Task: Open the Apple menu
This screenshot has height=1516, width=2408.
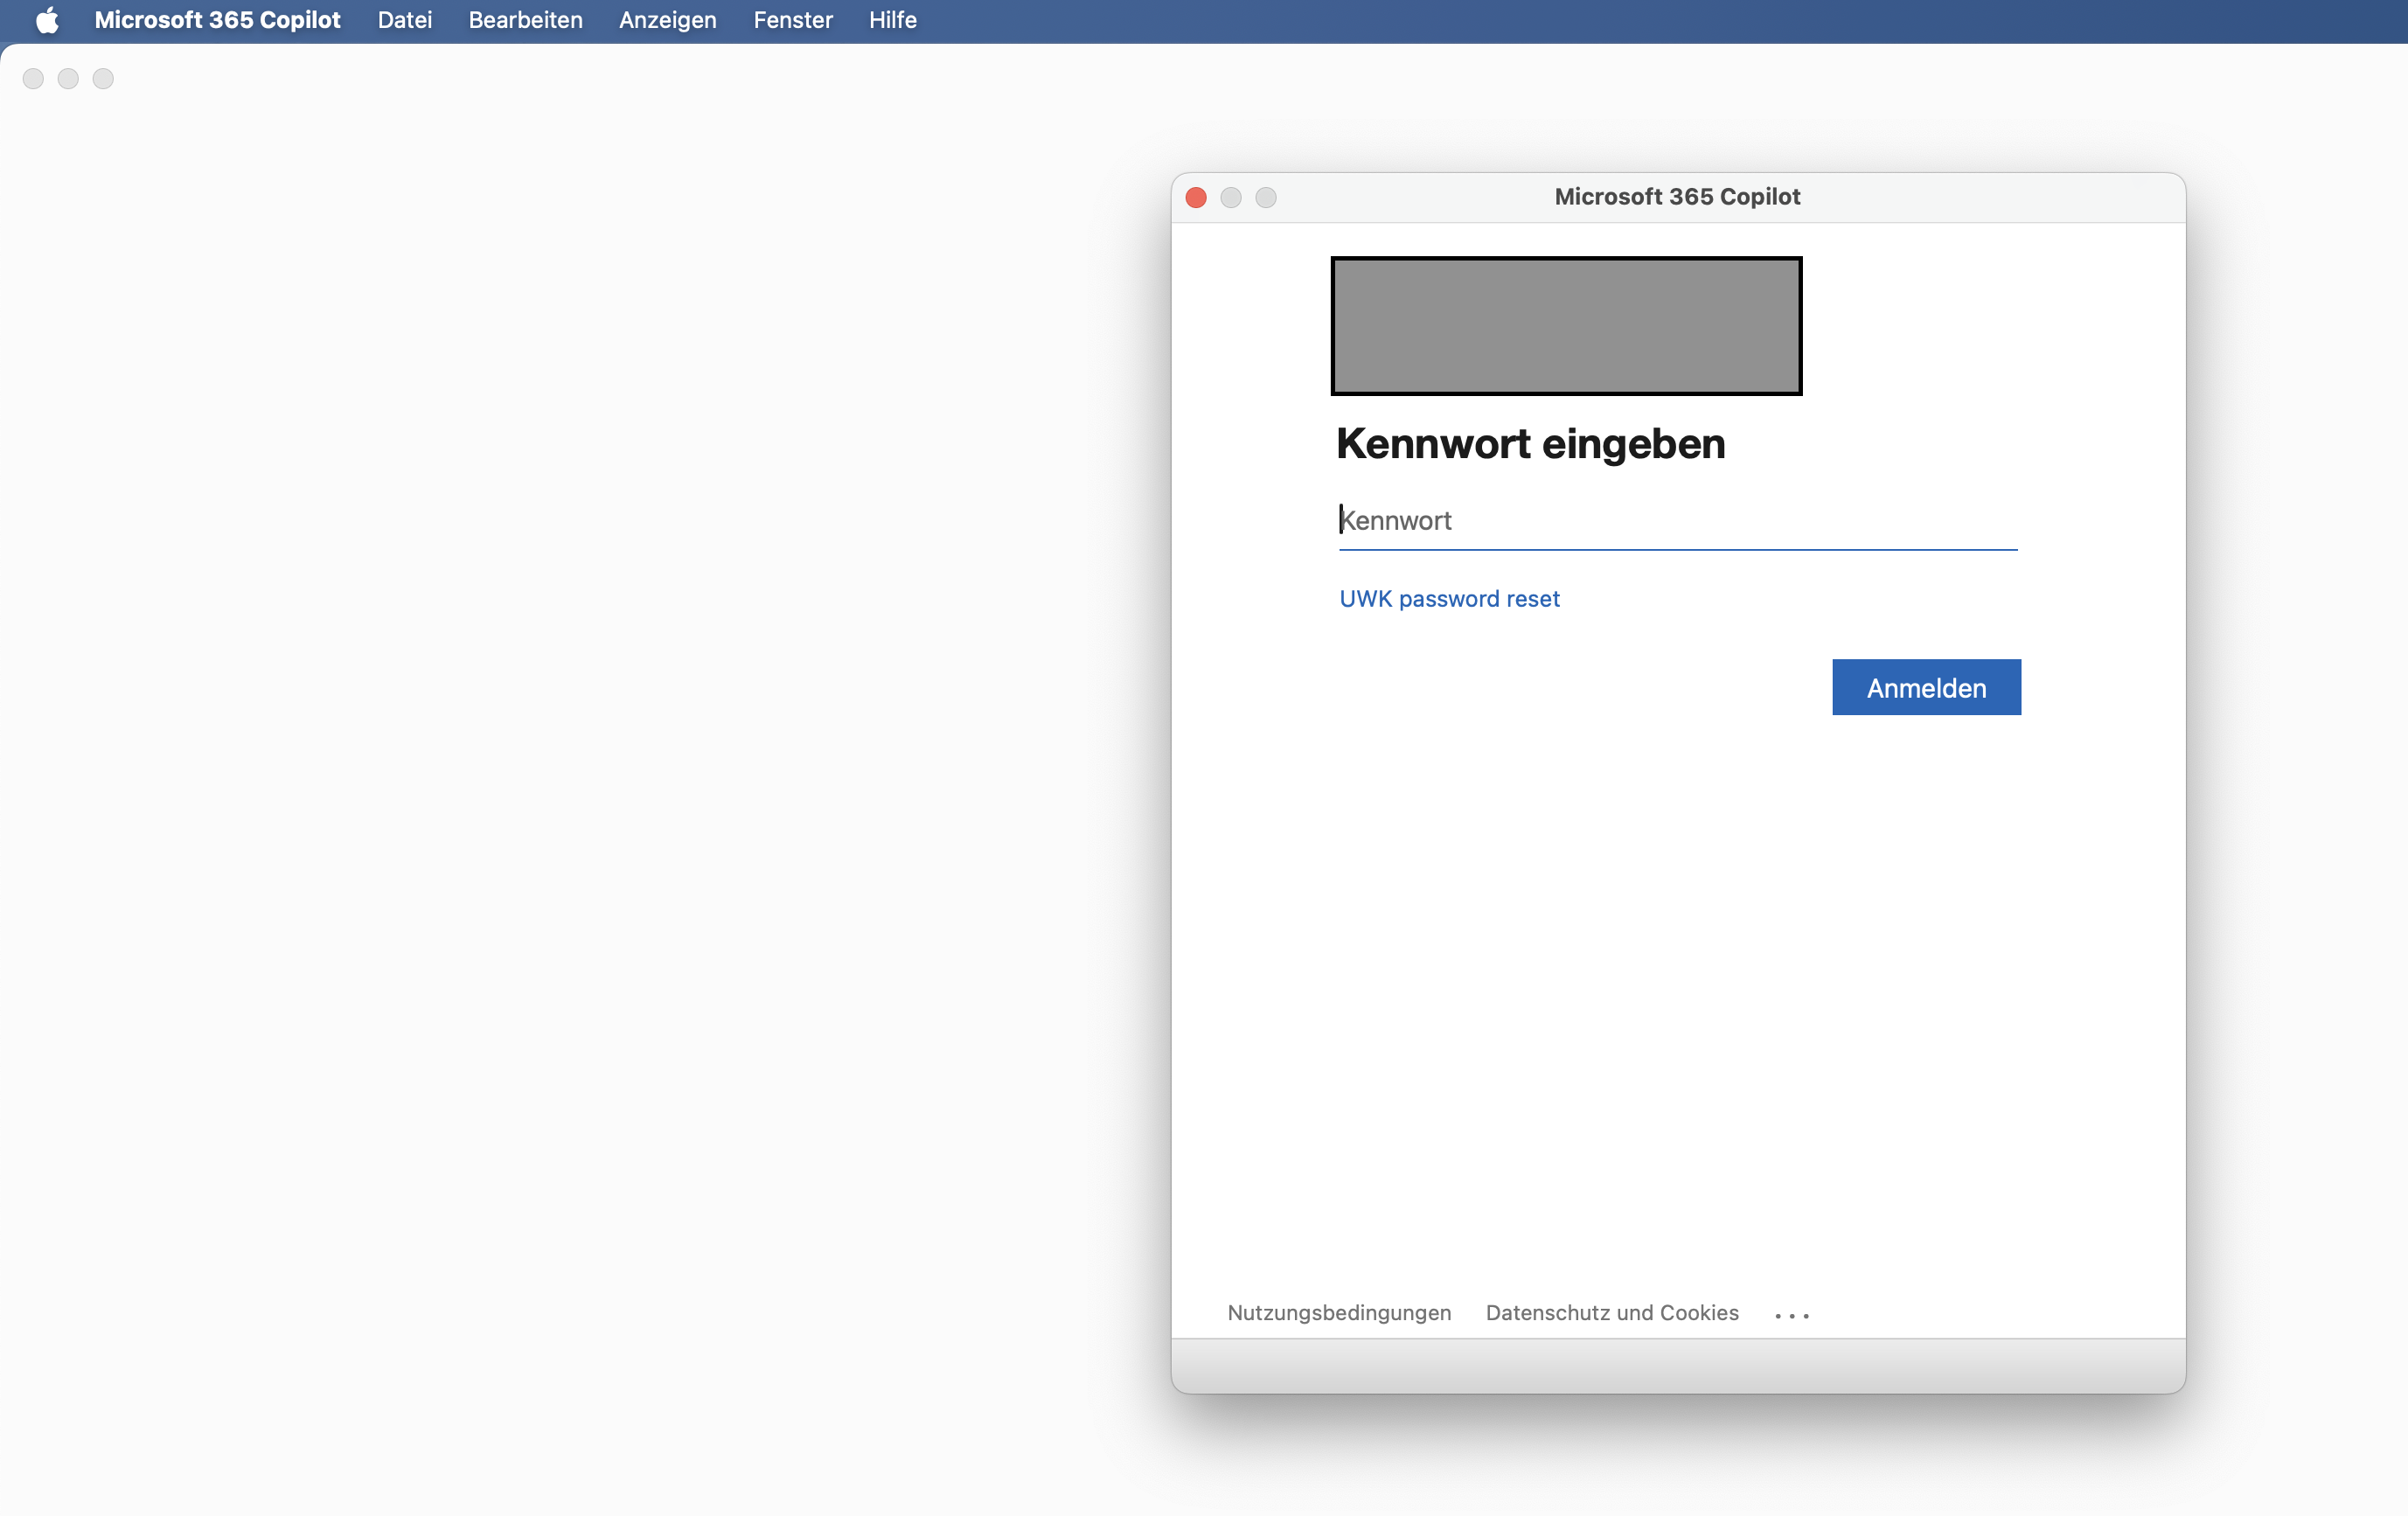Action: tap(47, 20)
